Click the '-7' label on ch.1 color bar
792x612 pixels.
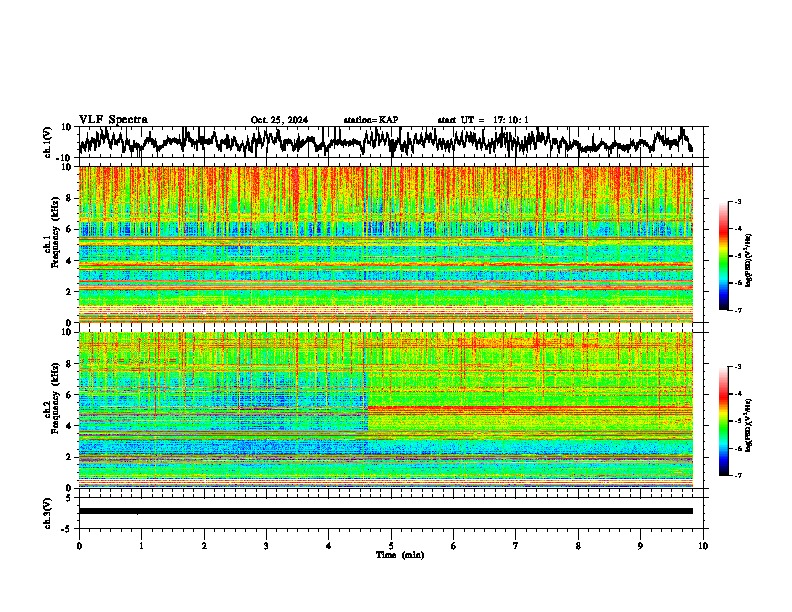tap(738, 310)
